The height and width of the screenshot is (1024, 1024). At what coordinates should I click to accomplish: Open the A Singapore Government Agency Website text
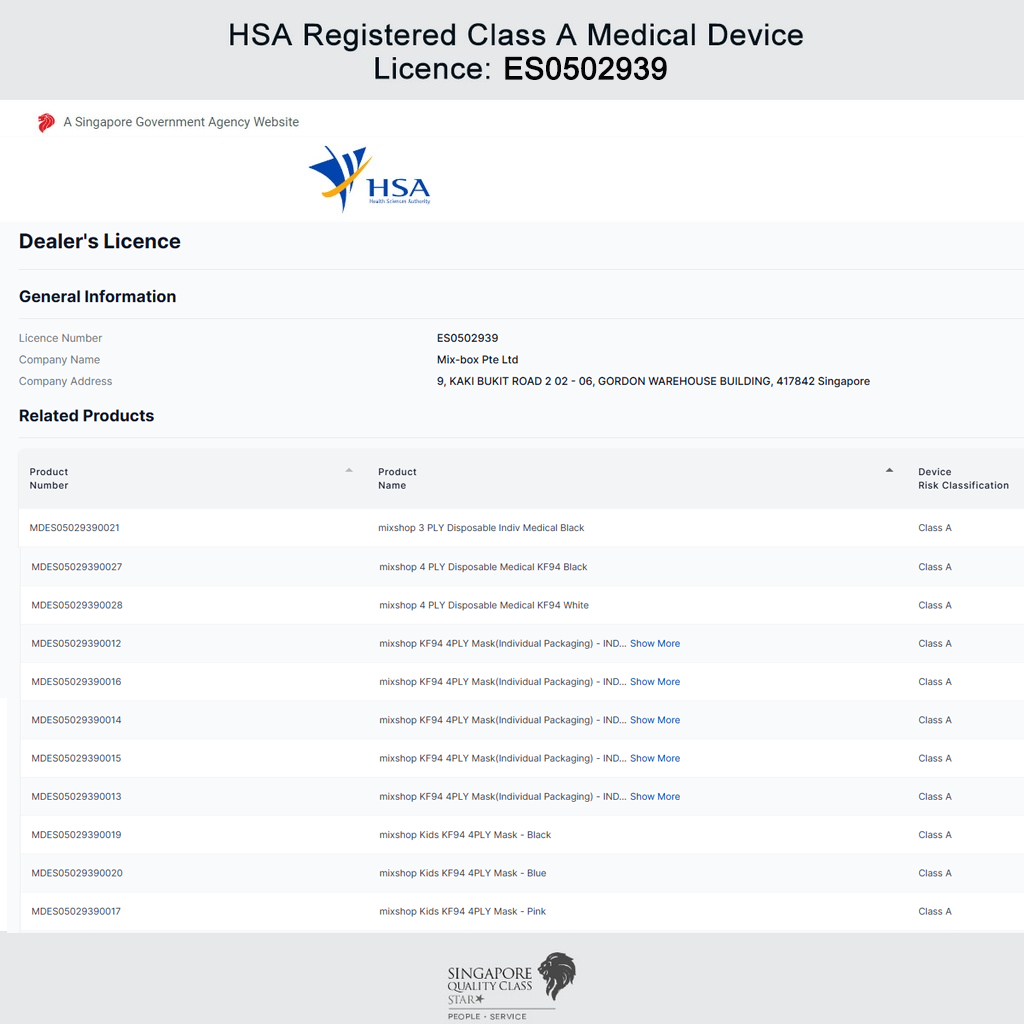[x=181, y=122]
